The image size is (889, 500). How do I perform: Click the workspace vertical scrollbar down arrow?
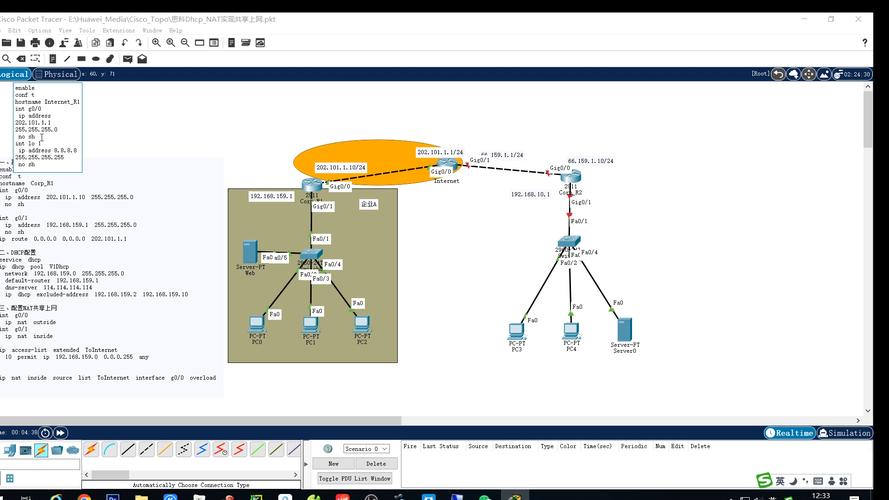pyautogui.click(x=867, y=411)
